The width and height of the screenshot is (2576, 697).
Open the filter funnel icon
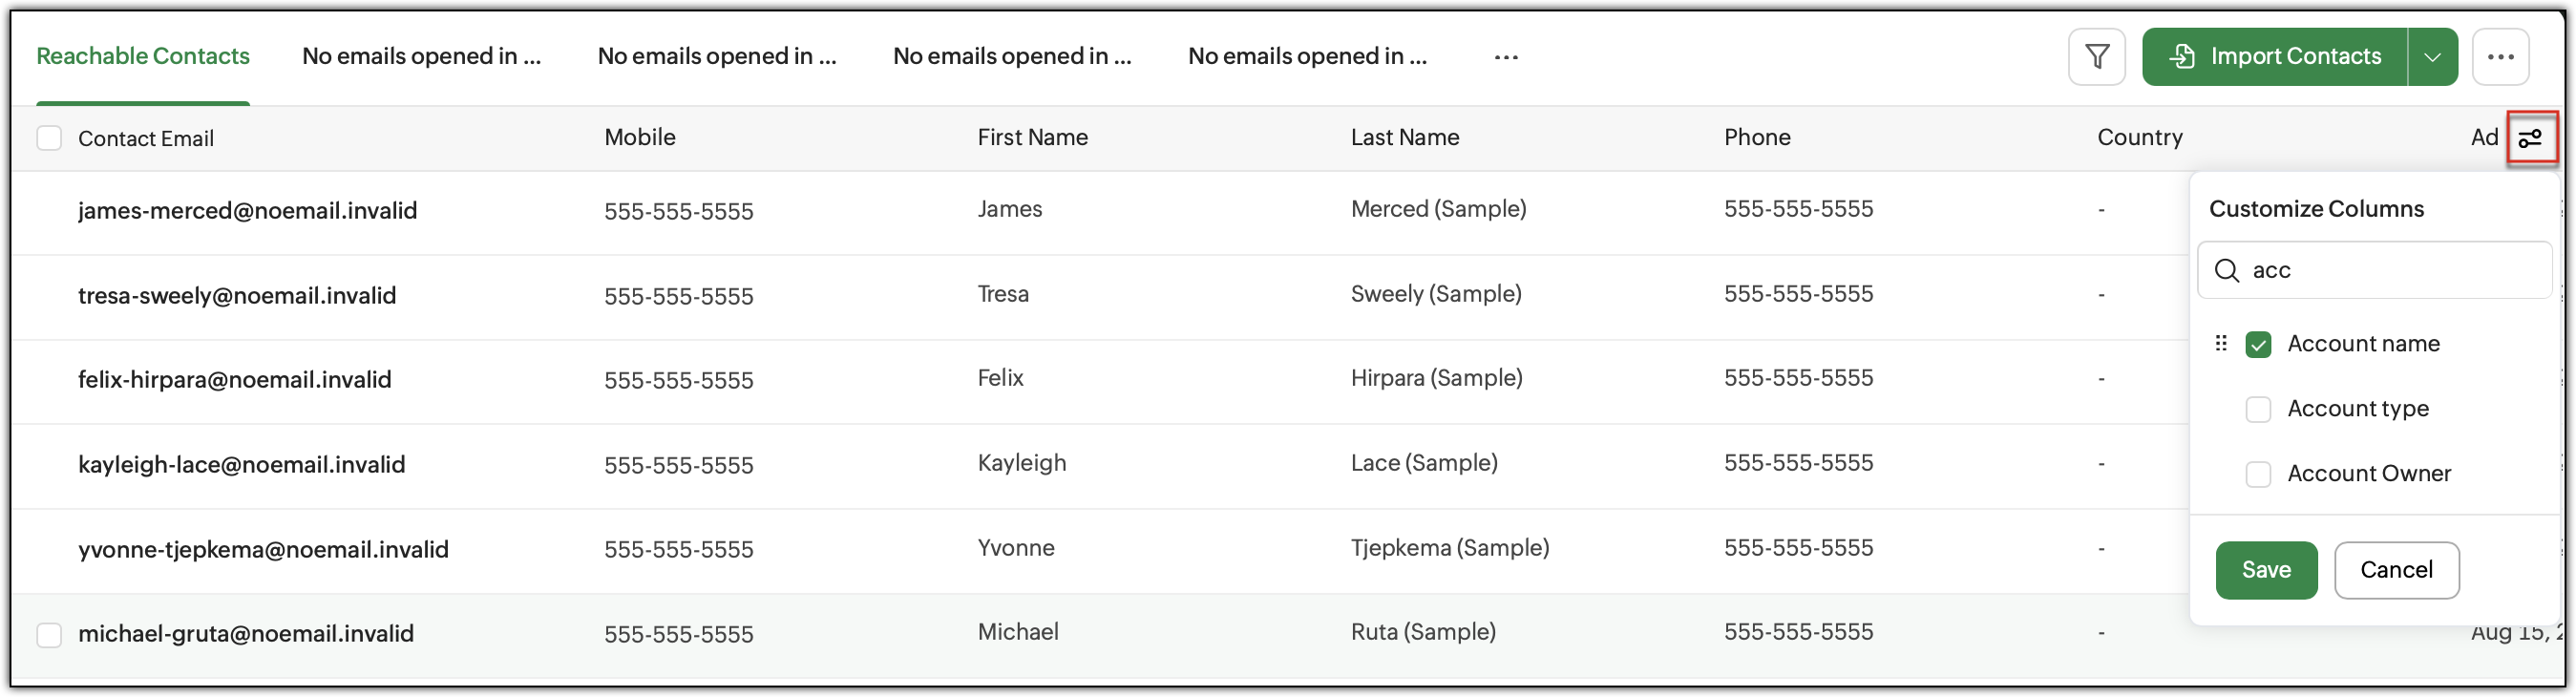coord(2096,57)
